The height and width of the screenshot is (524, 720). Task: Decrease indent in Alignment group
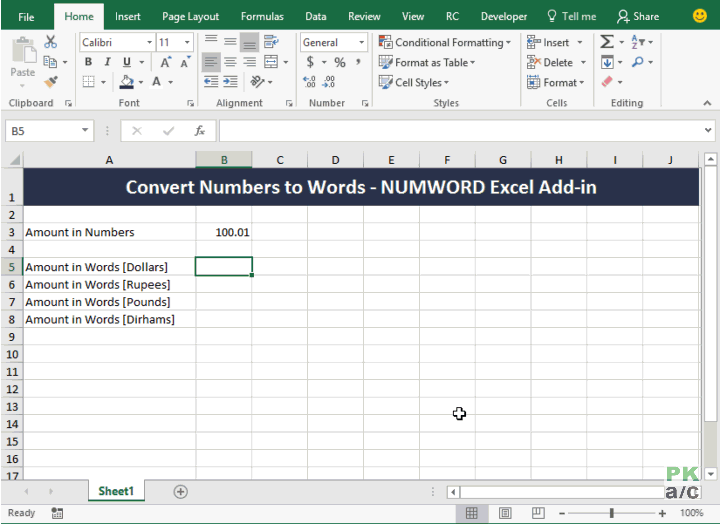click(x=211, y=82)
